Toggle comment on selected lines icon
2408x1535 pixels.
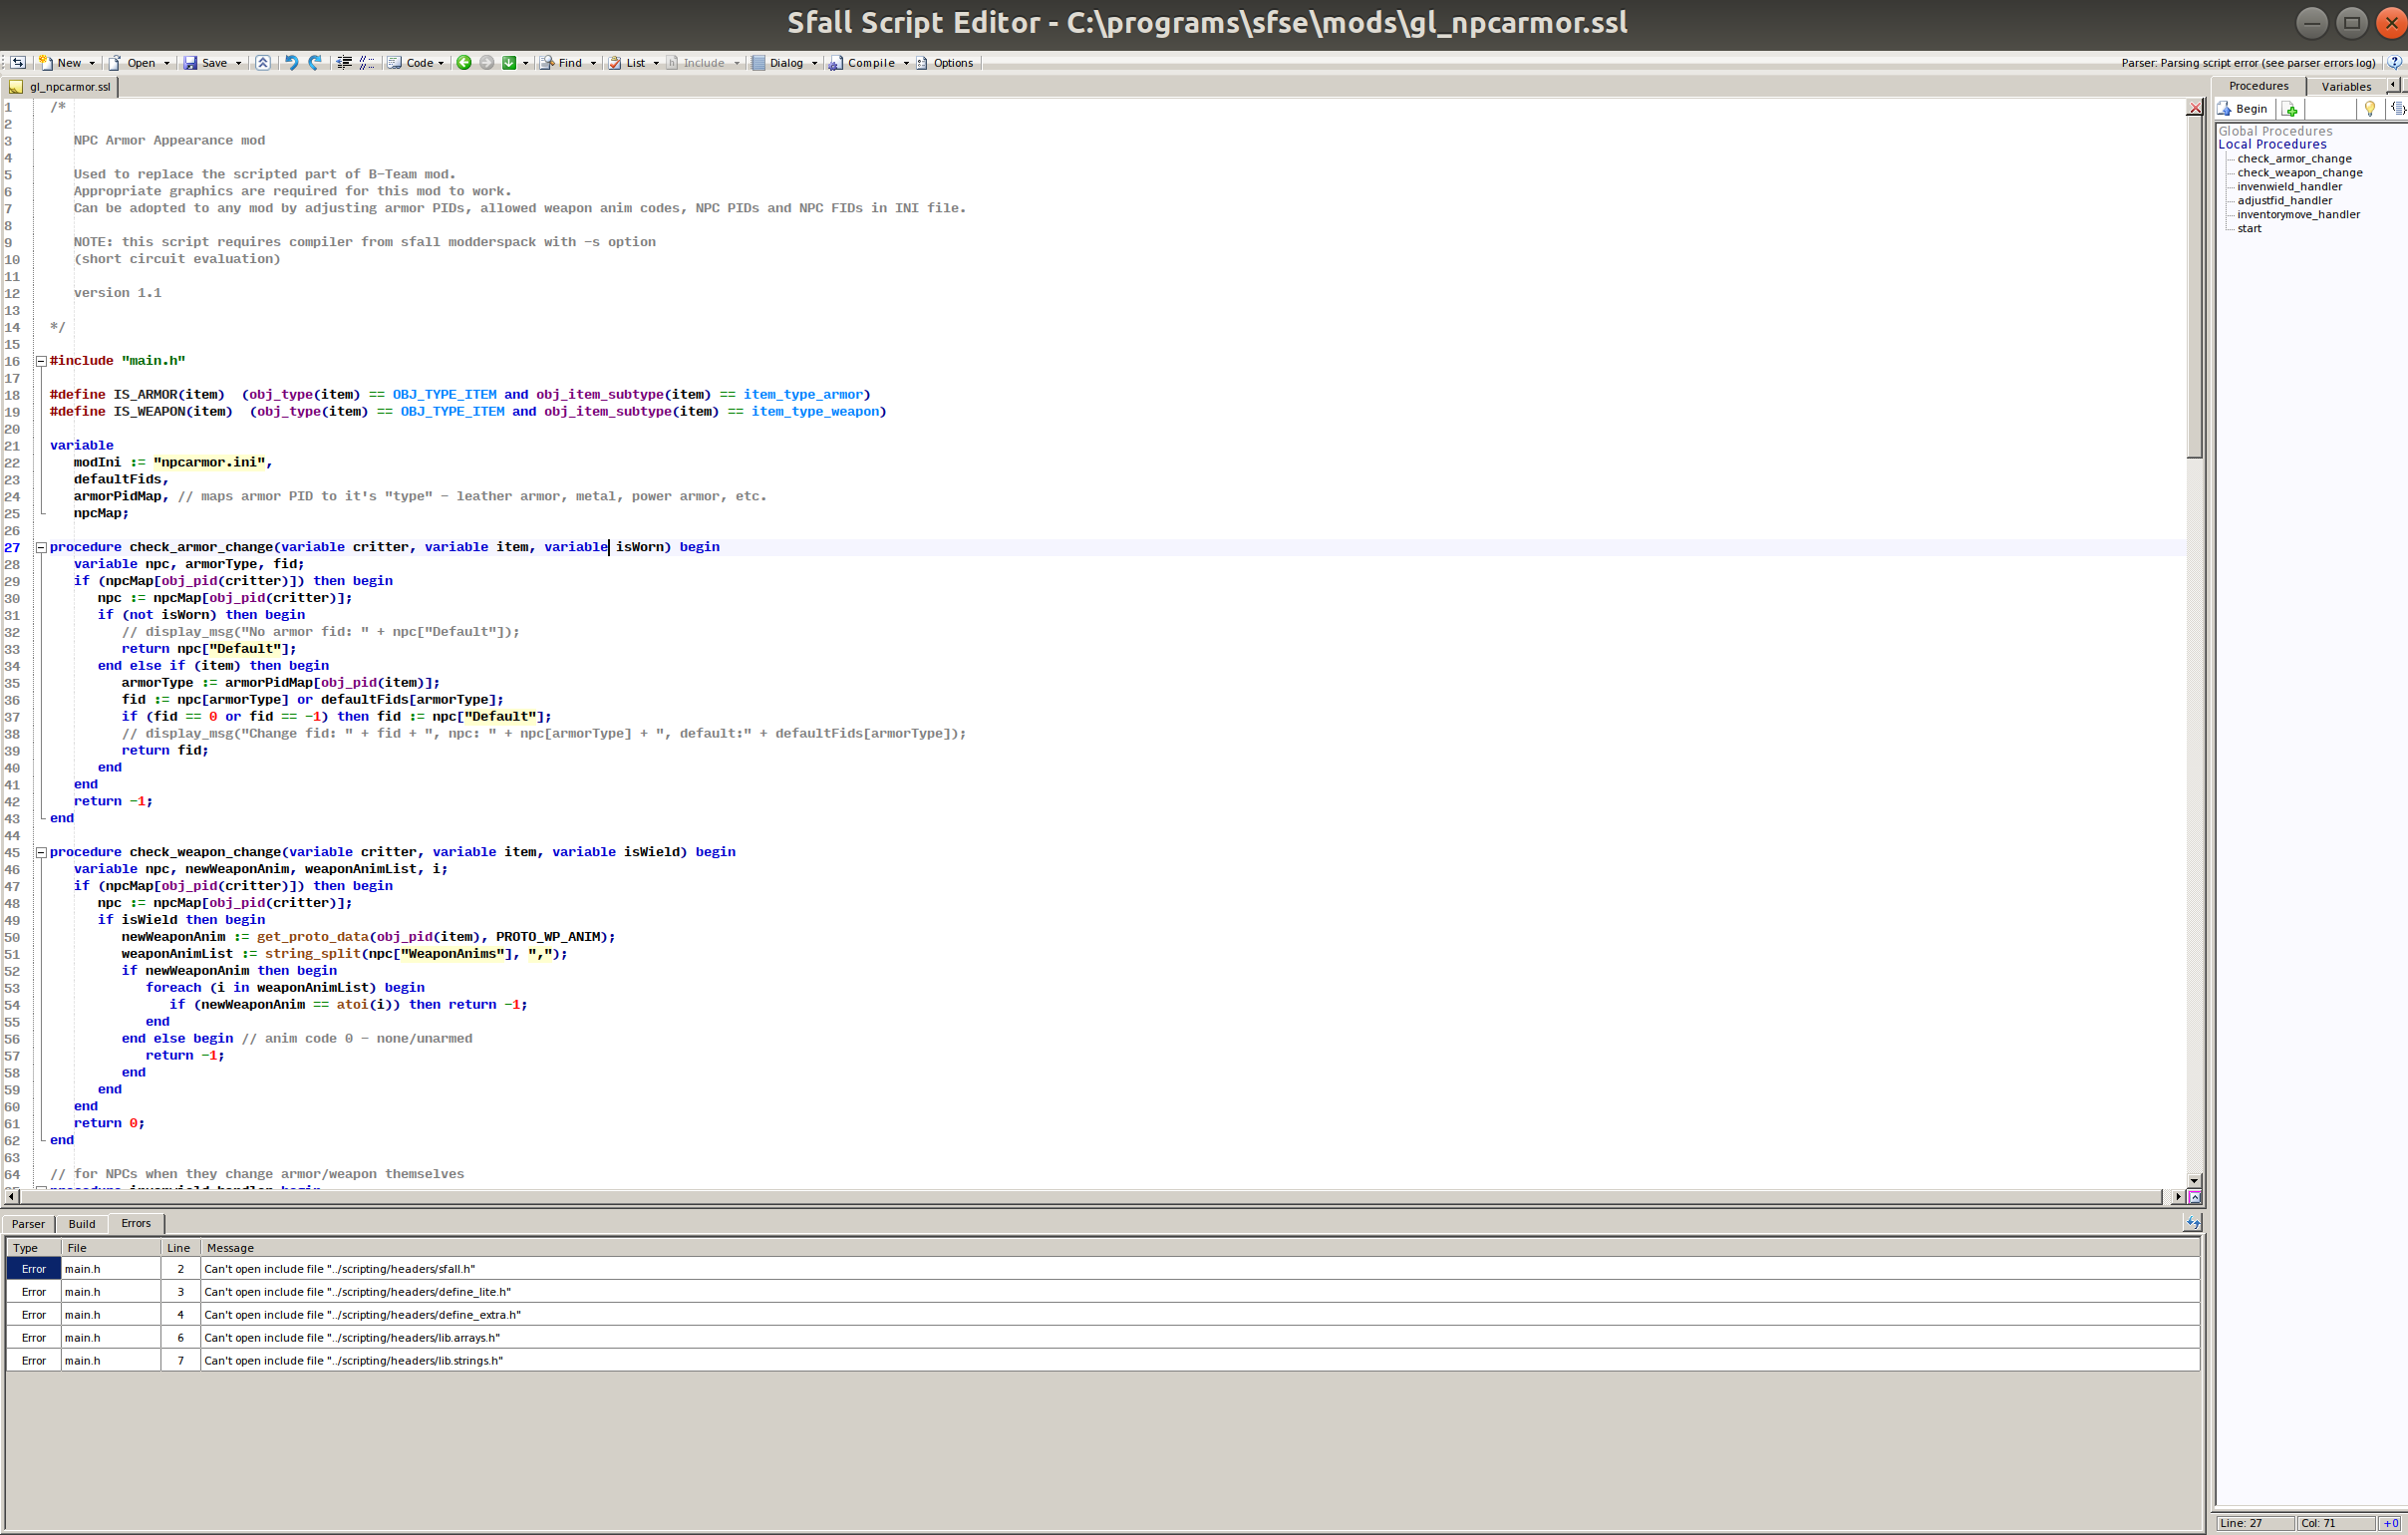click(367, 63)
